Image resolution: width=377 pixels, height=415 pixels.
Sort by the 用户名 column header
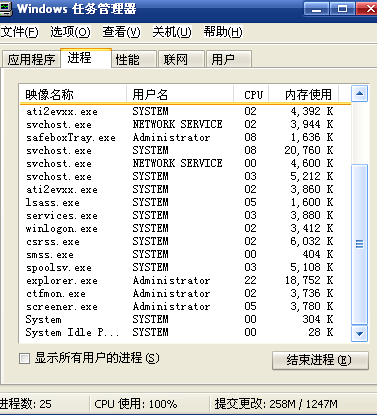[x=180, y=94]
